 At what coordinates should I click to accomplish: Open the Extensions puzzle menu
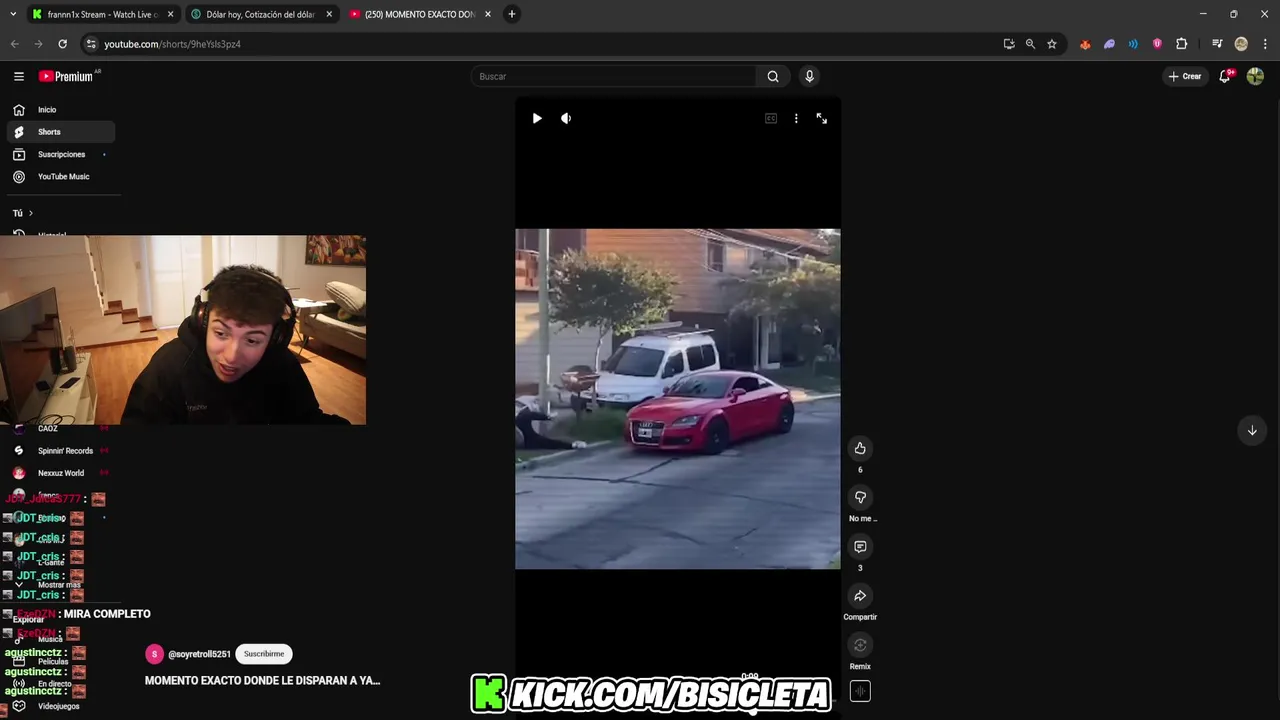click(1181, 44)
